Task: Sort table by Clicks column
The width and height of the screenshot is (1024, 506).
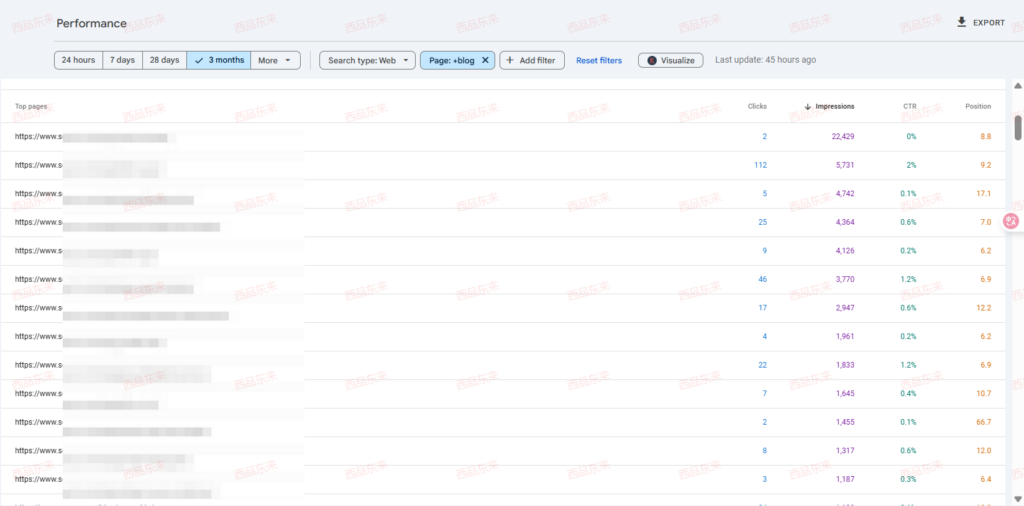Action: tap(757, 106)
